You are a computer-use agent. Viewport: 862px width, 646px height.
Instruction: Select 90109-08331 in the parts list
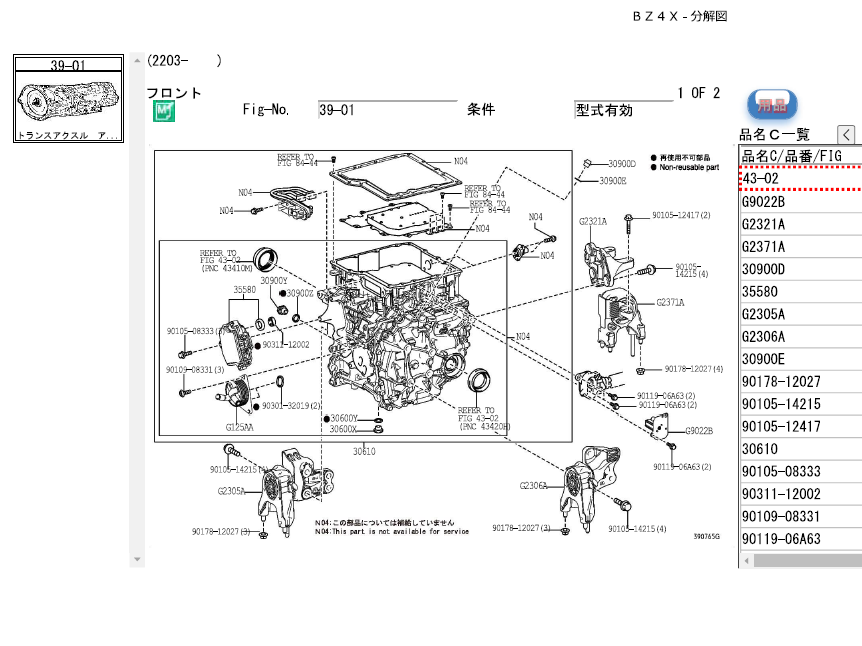[801, 517]
